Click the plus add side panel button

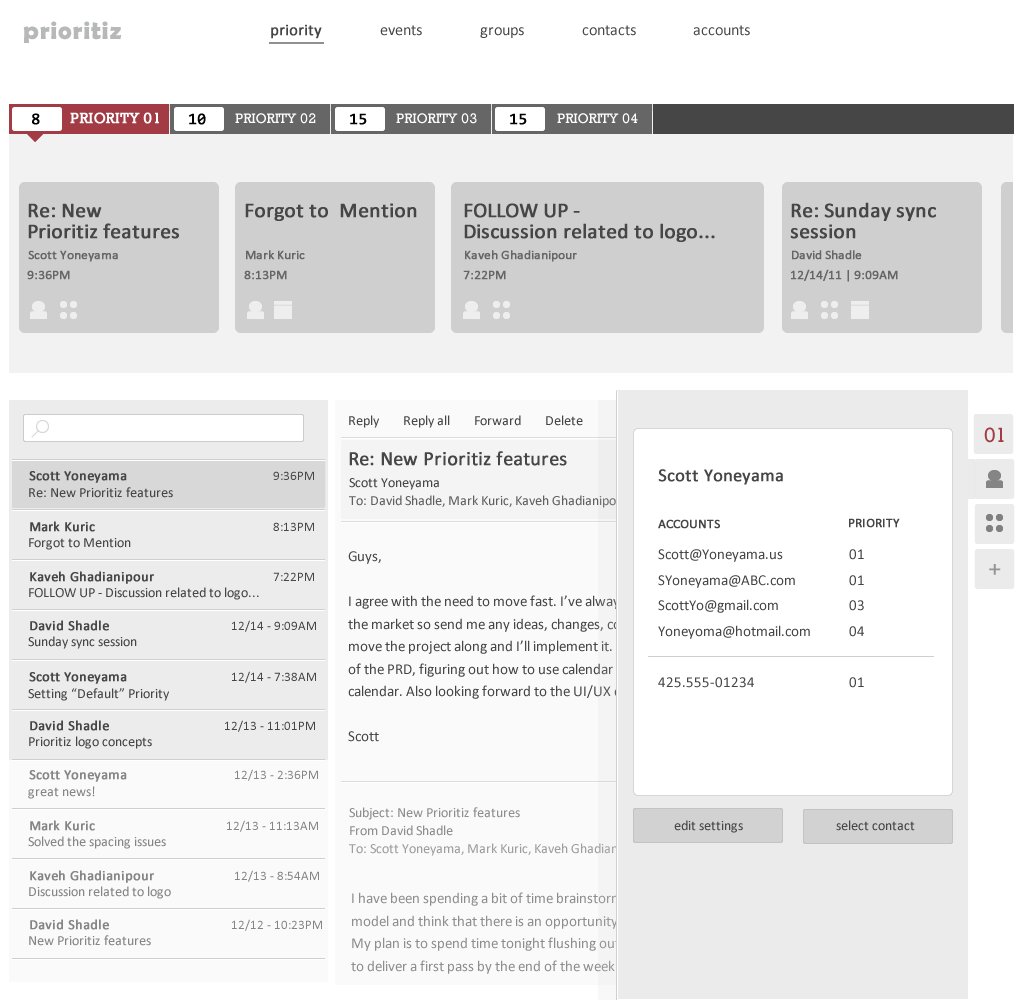coord(994,569)
